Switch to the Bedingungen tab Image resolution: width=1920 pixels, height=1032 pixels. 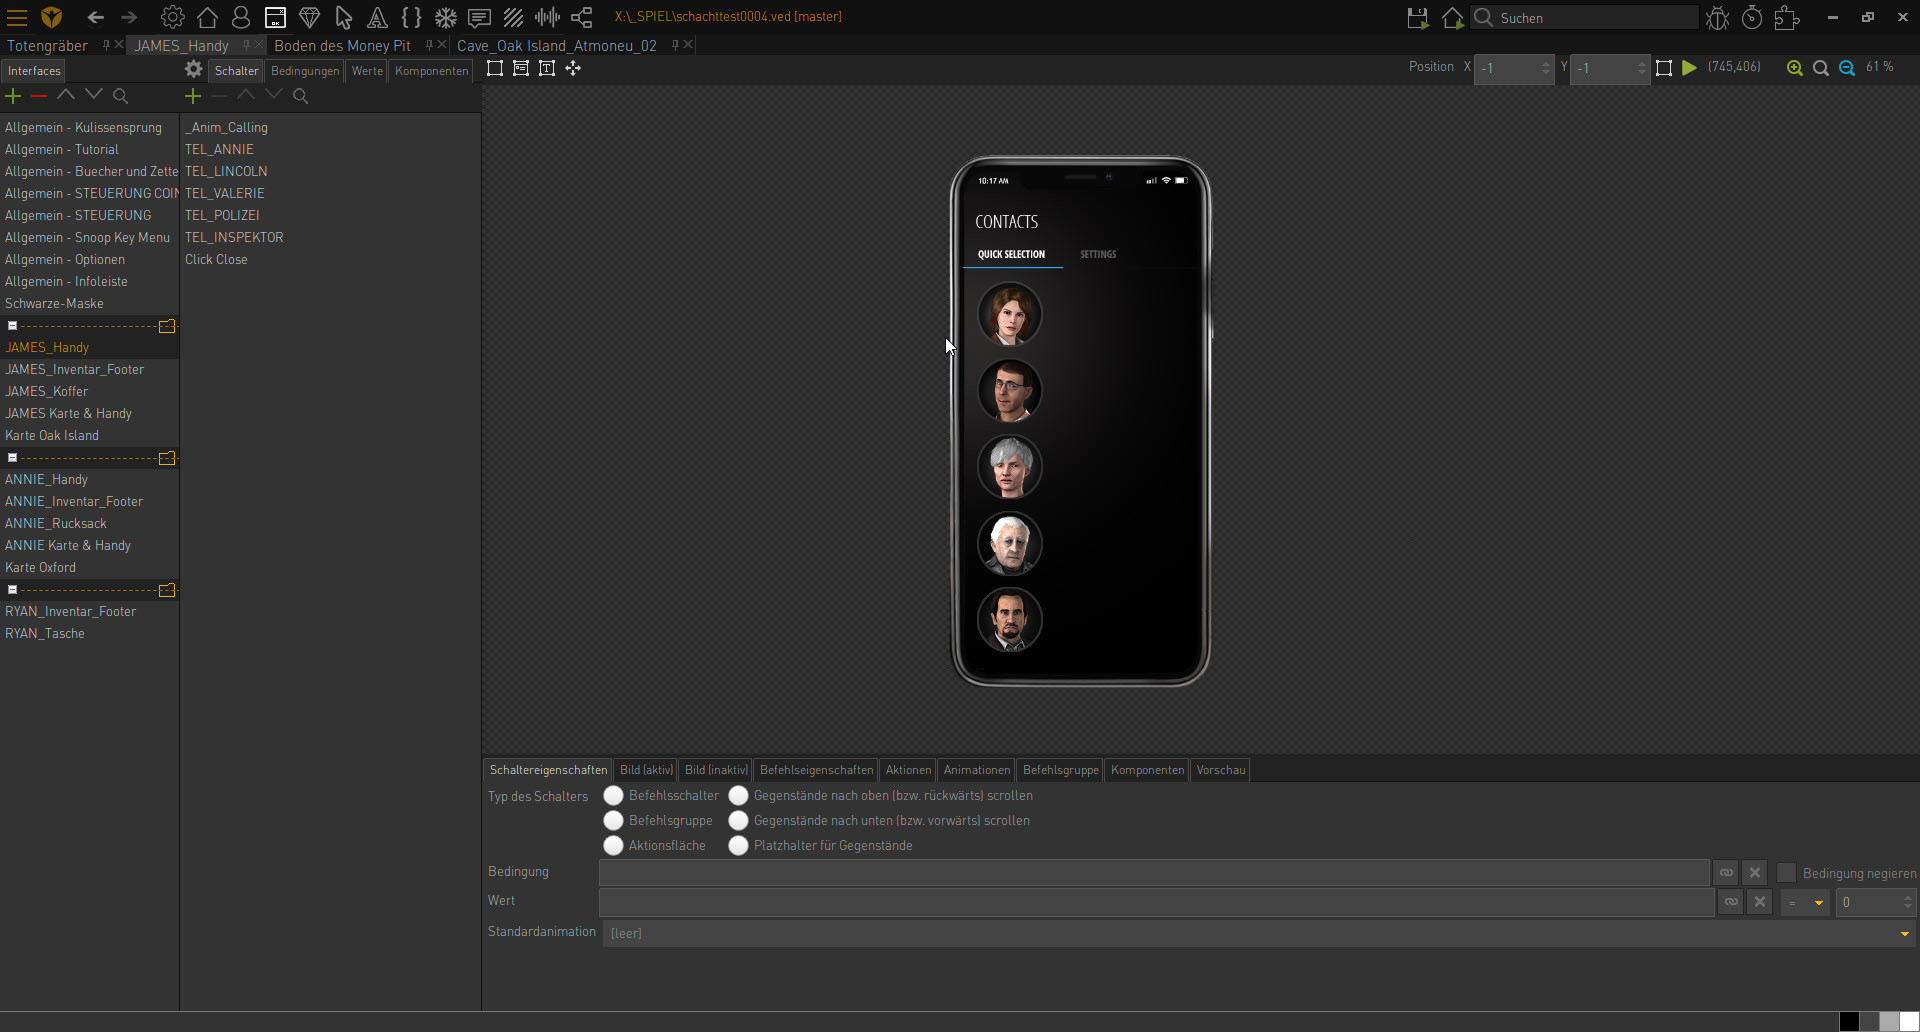(x=304, y=70)
